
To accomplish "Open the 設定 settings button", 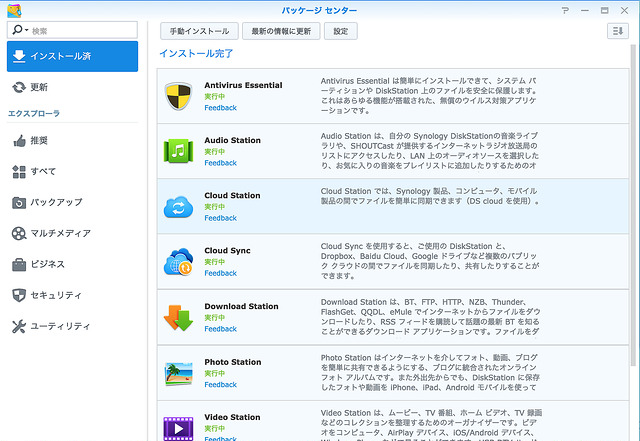I will [341, 31].
